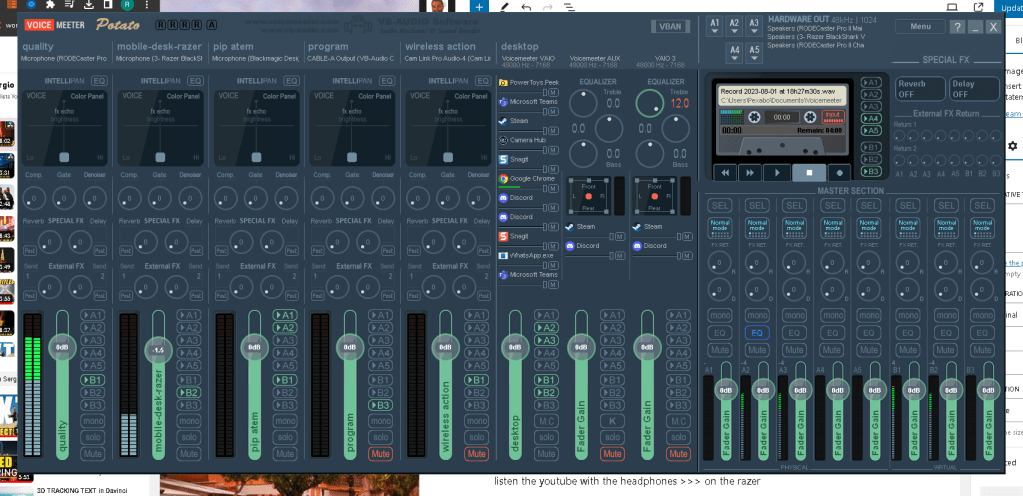The image size is (1023, 496).
Task: Click the red input source icon on cassette
Action: coord(832,117)
